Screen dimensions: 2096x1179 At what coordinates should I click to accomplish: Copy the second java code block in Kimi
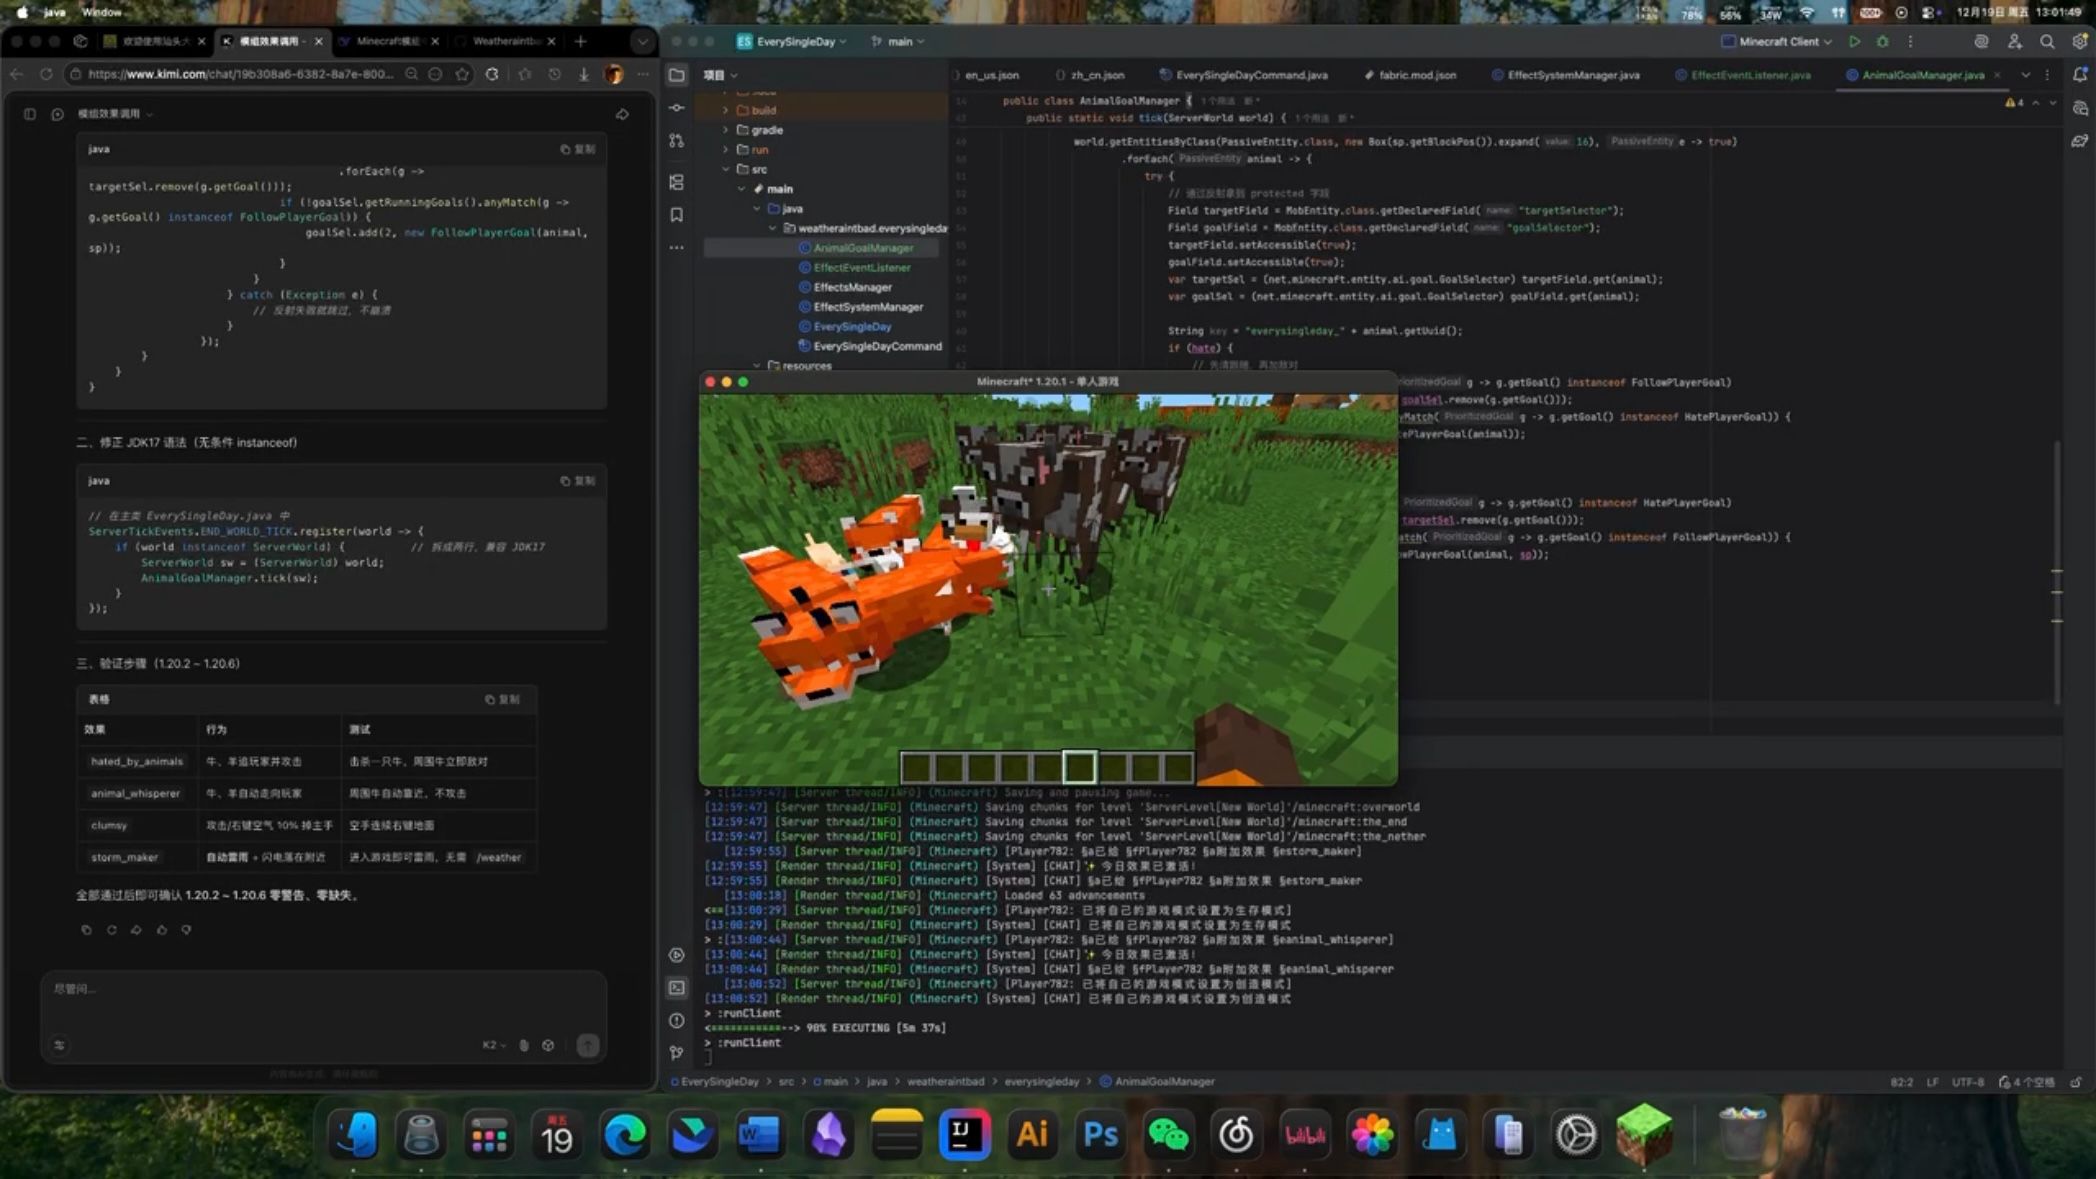coord(578,481)
